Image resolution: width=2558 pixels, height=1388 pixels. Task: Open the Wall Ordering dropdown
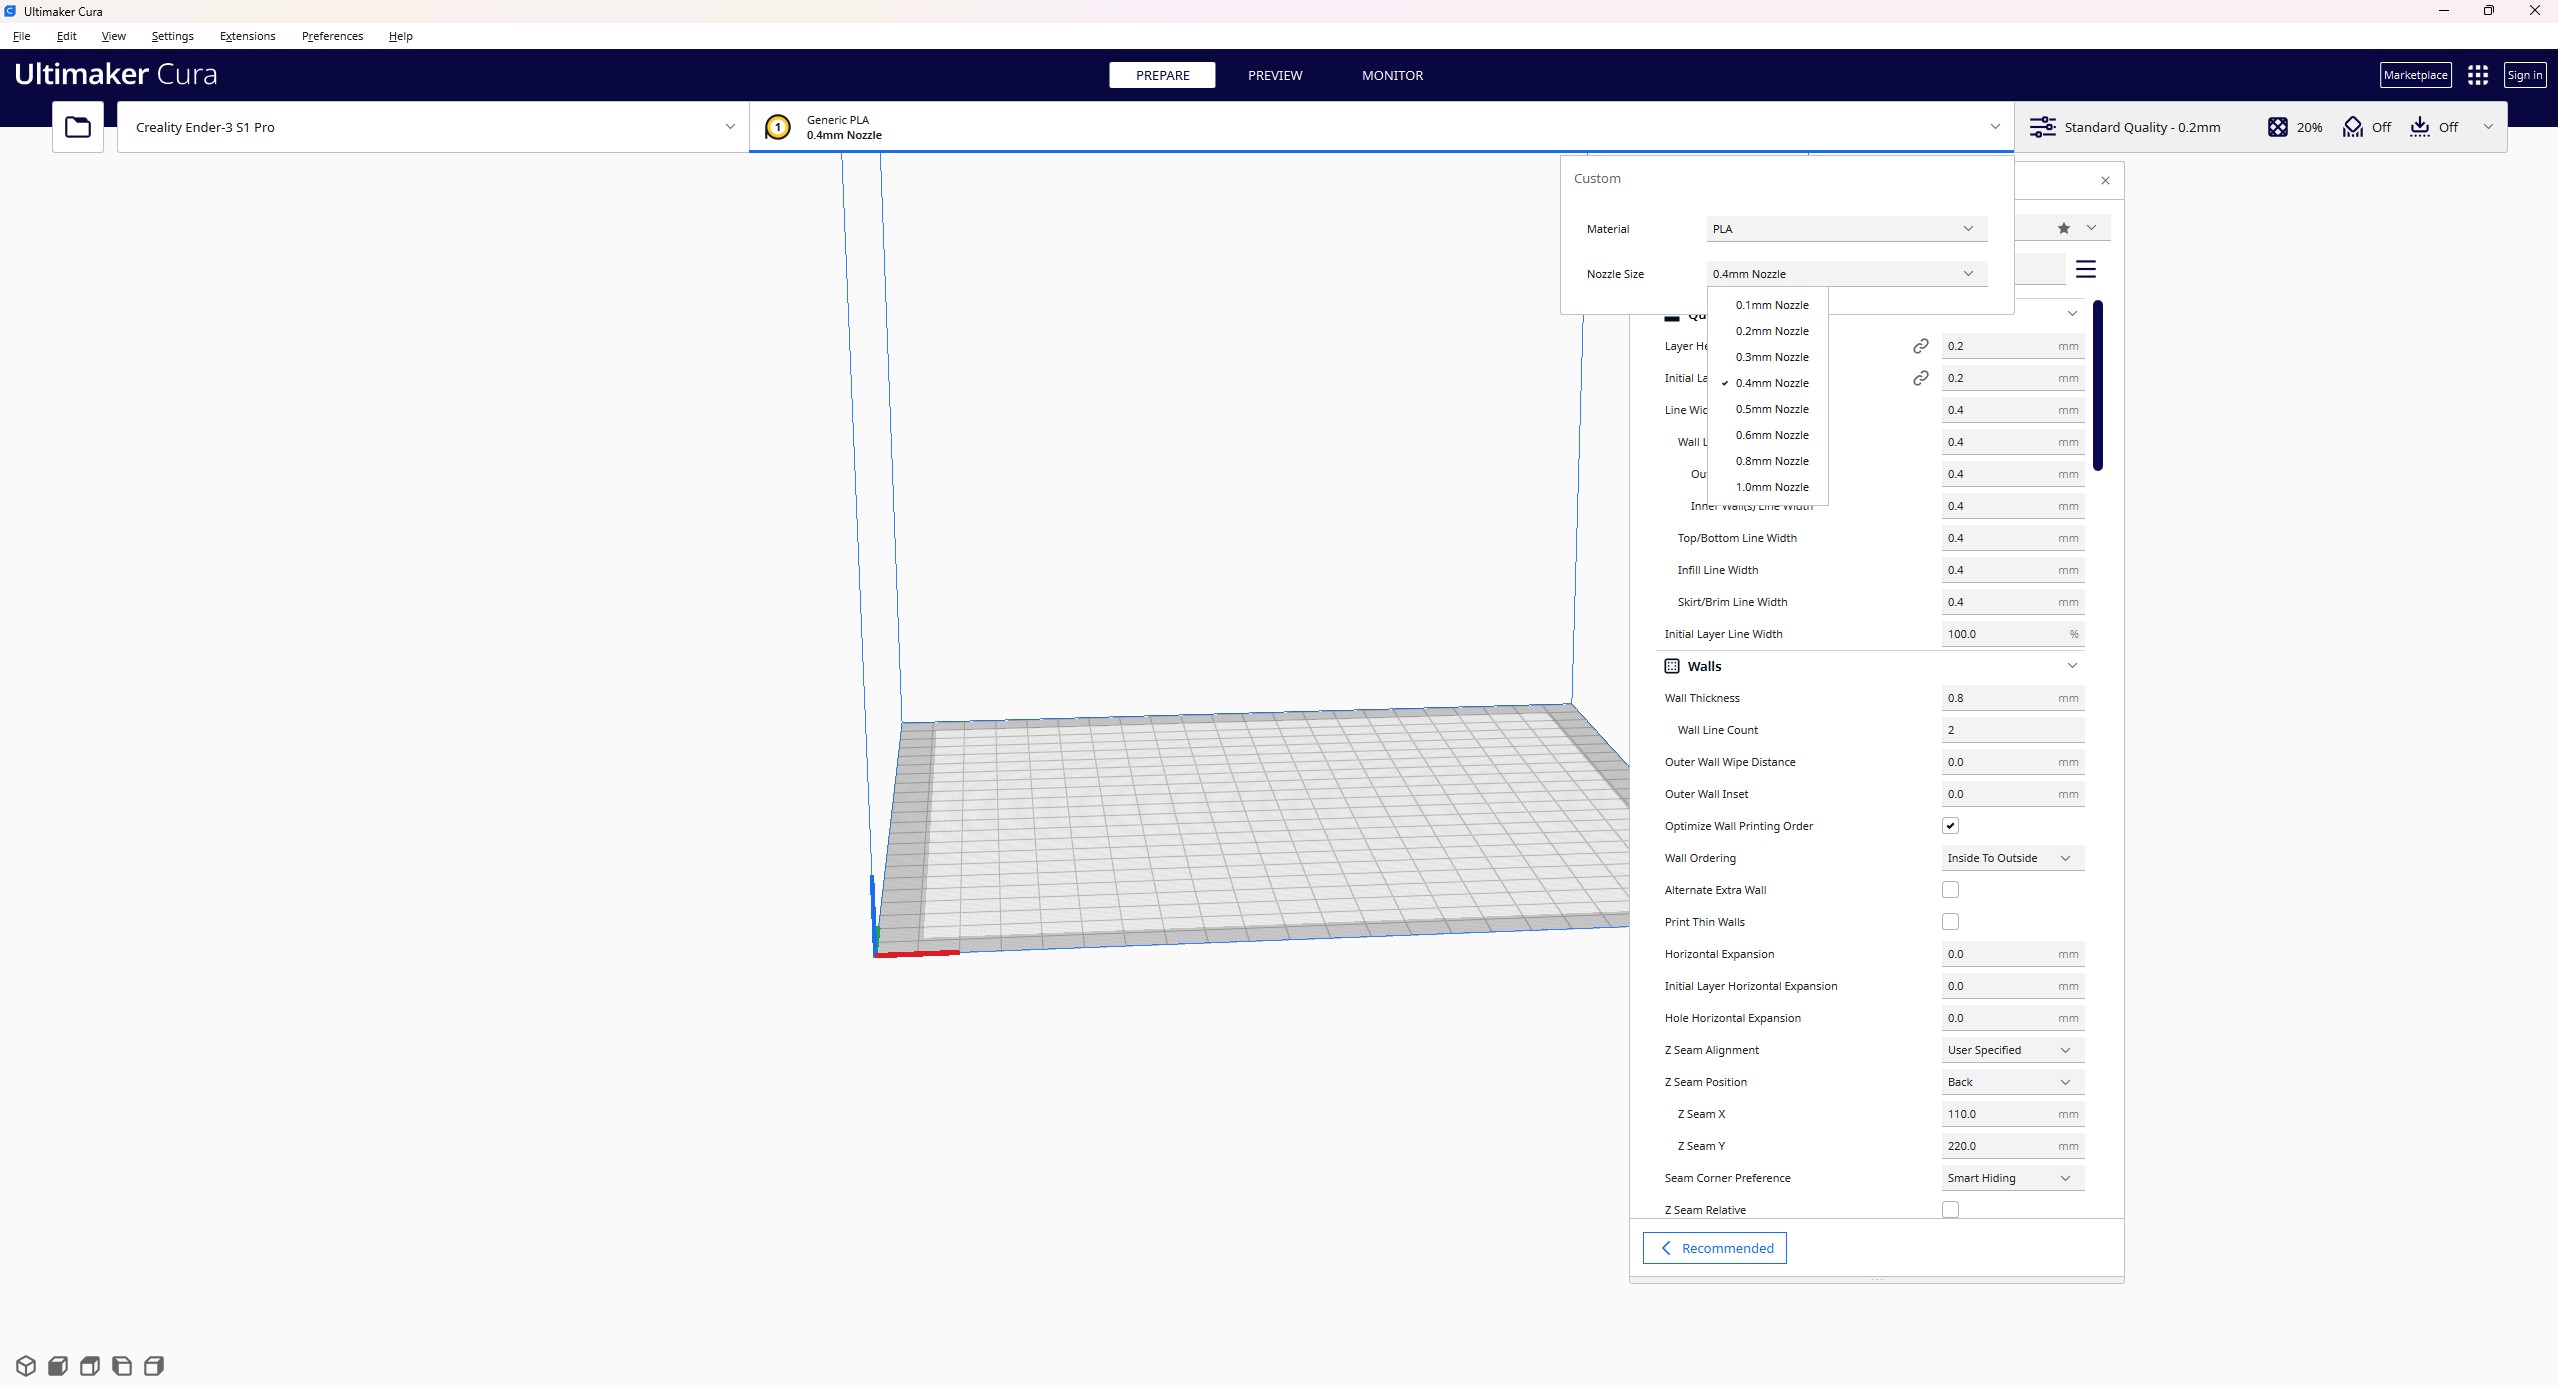click(x=2012, y=858)
